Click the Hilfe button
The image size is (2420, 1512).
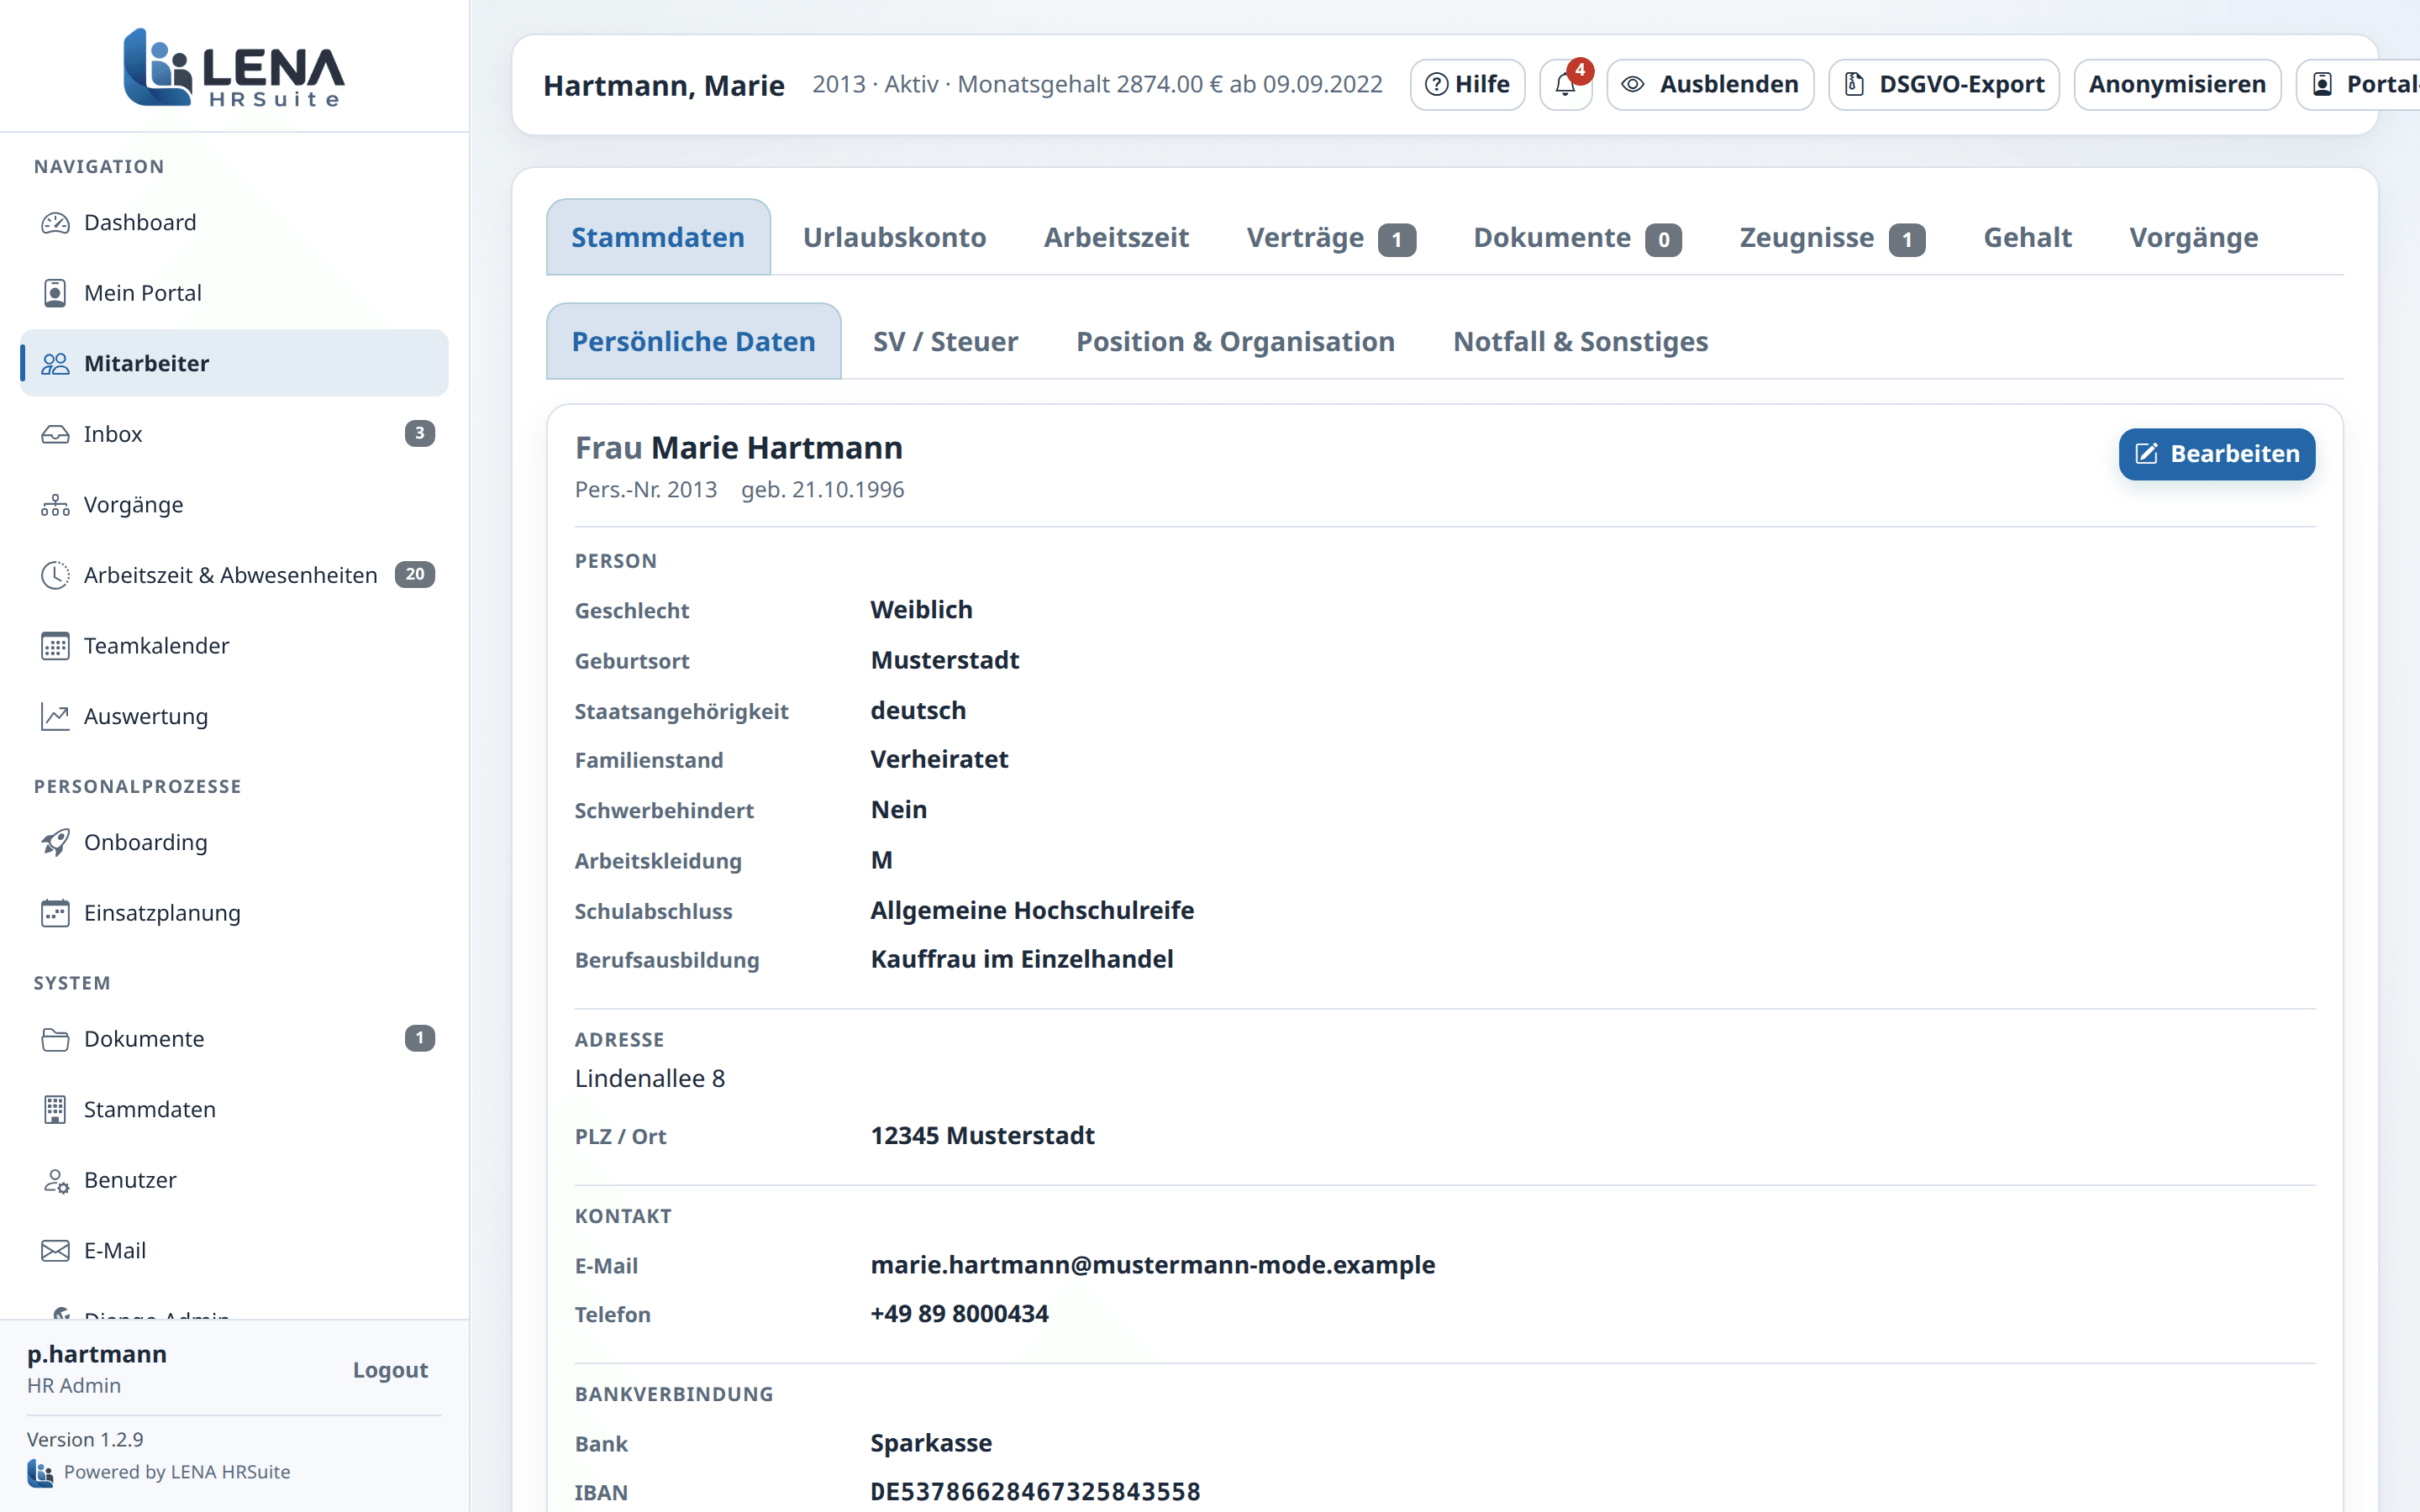[1467, 85]
